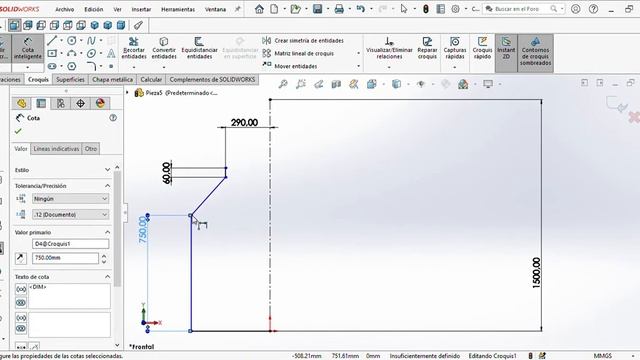Toggle the first view style cube icon
Screen dimensions: 640x360
click(14, 25)
